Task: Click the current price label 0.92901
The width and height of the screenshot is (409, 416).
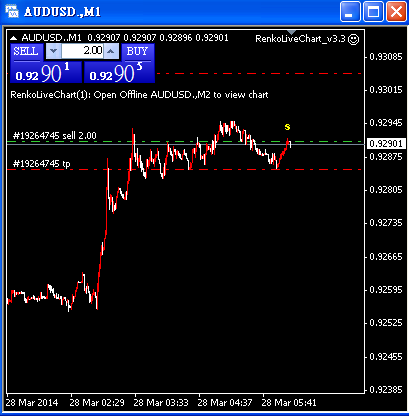Action: pos(386,144)
